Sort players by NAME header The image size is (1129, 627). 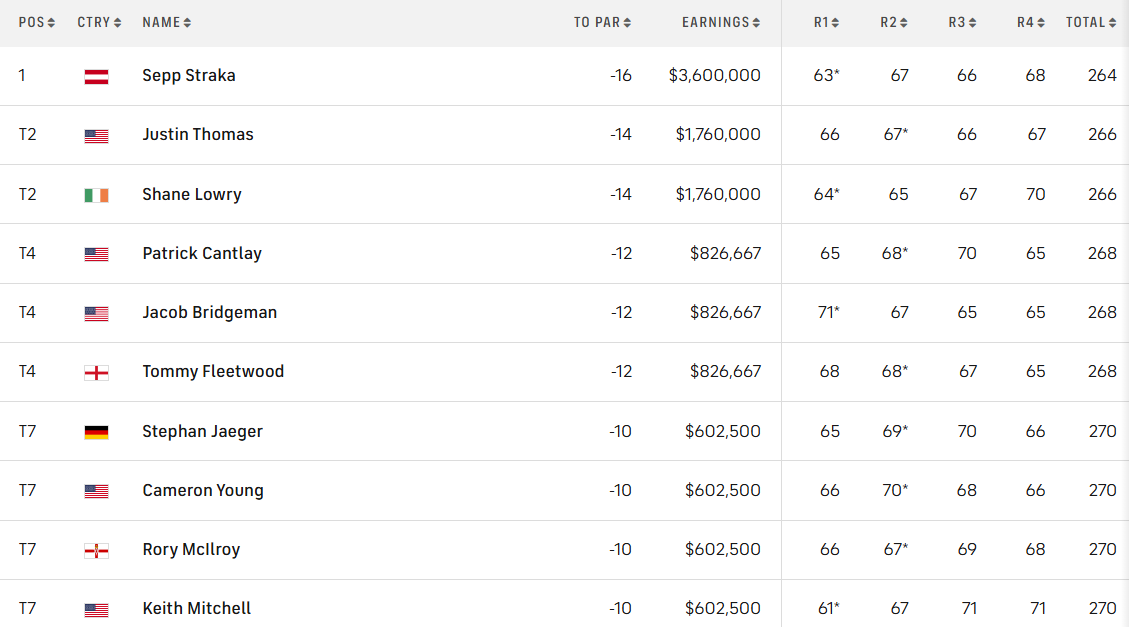166,22
